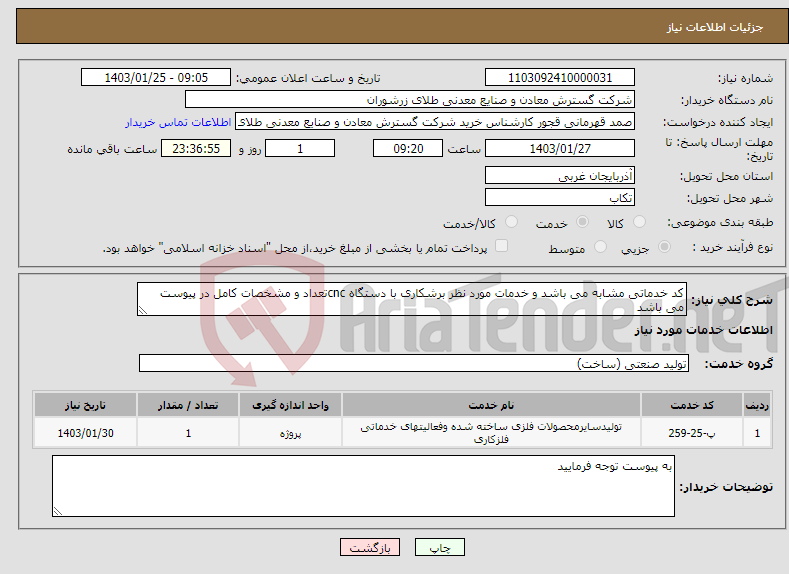Click the چاپ print button

[440, 547]
